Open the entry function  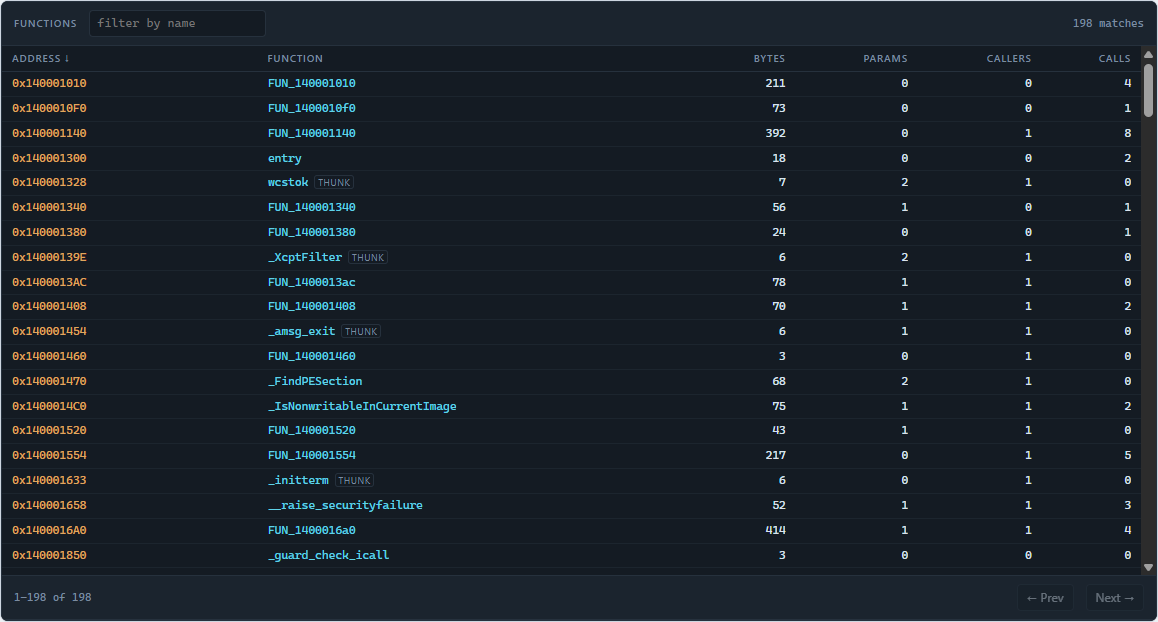pyautogui.click(x=284, y=158)
